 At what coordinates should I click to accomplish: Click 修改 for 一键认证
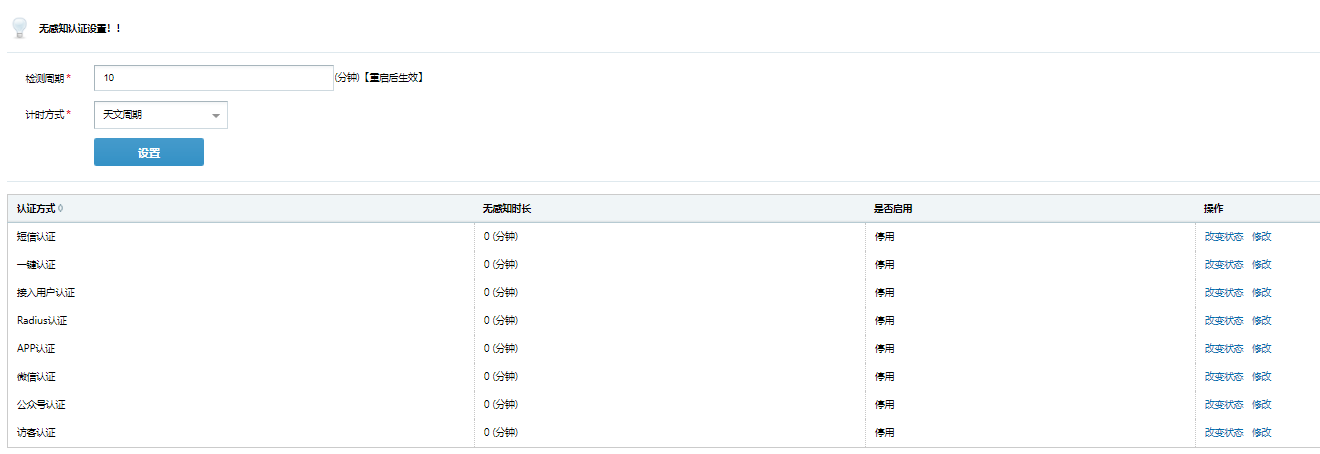pyautogui.click(x=1262, y=265)
